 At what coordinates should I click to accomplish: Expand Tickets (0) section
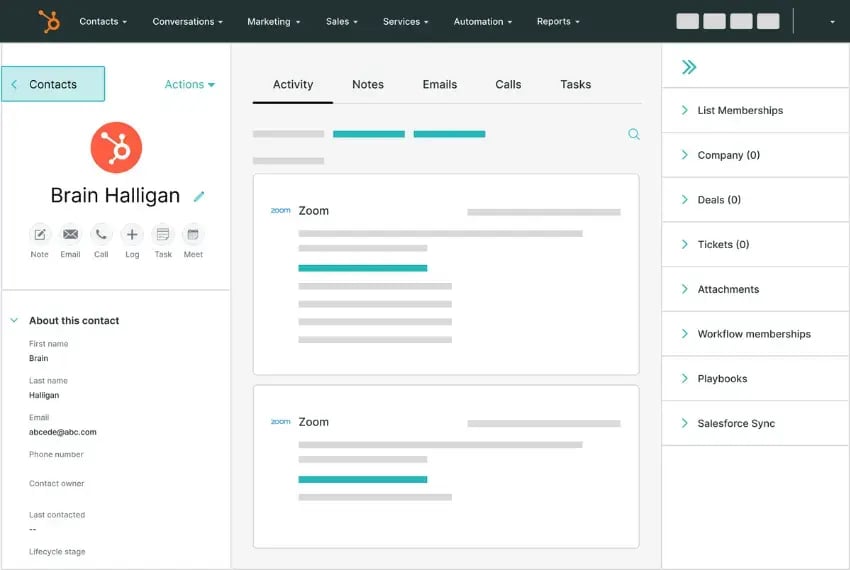[755, 245]
